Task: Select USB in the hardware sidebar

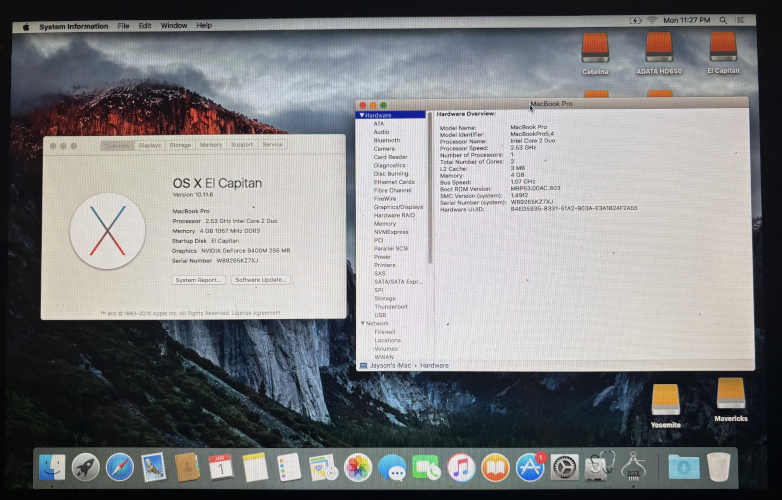Action: [380, 315]
